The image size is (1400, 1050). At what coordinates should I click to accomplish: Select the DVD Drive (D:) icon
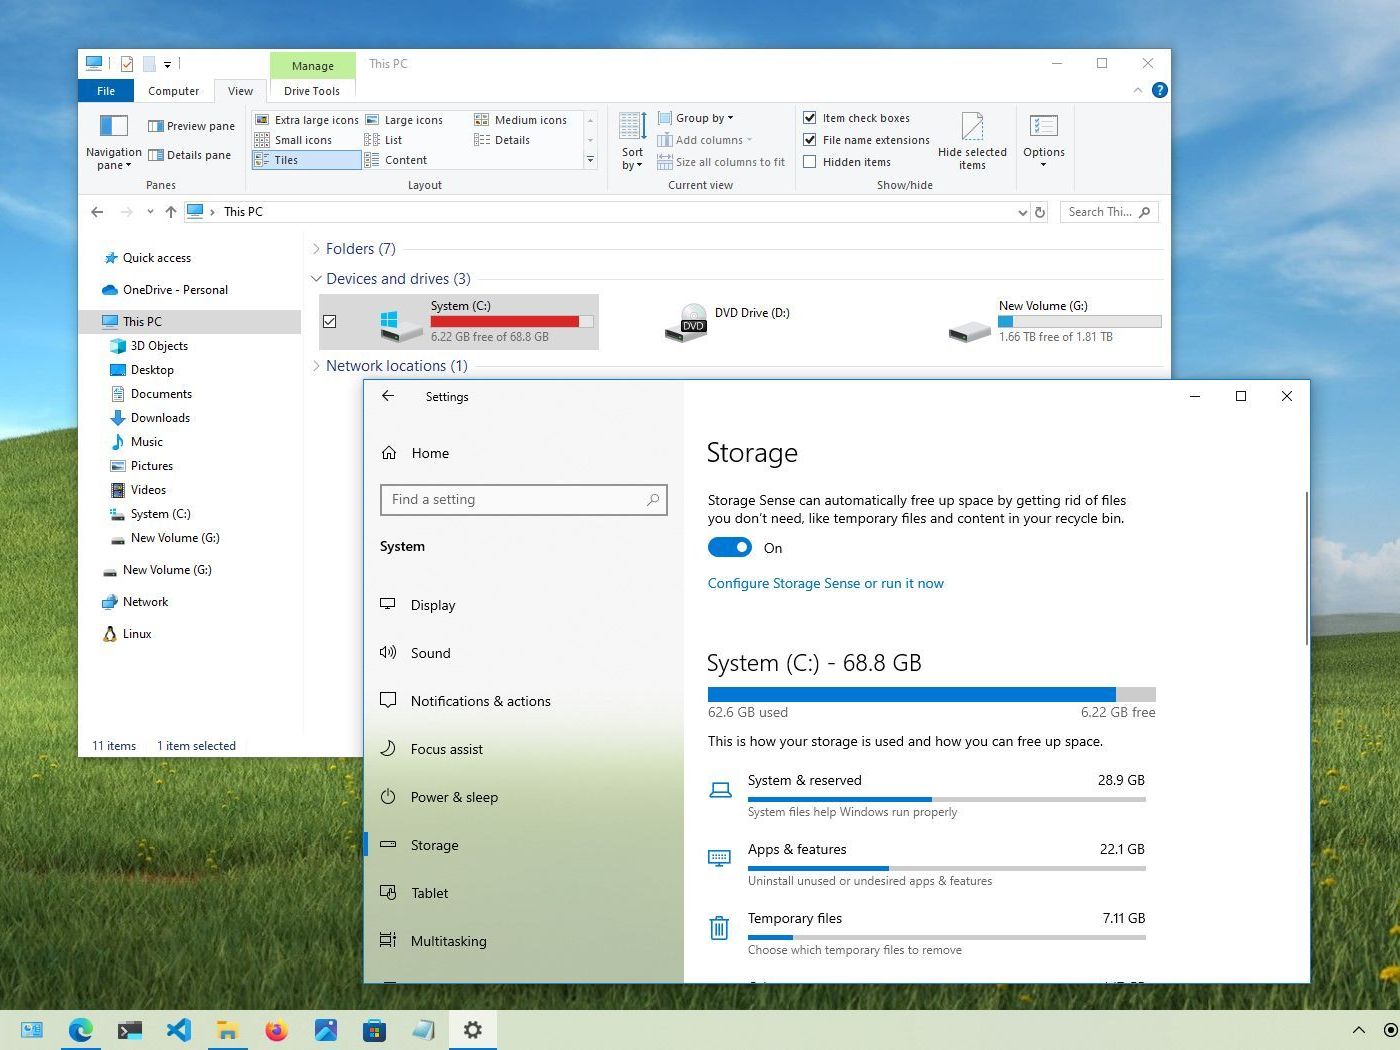click(687, 322)
